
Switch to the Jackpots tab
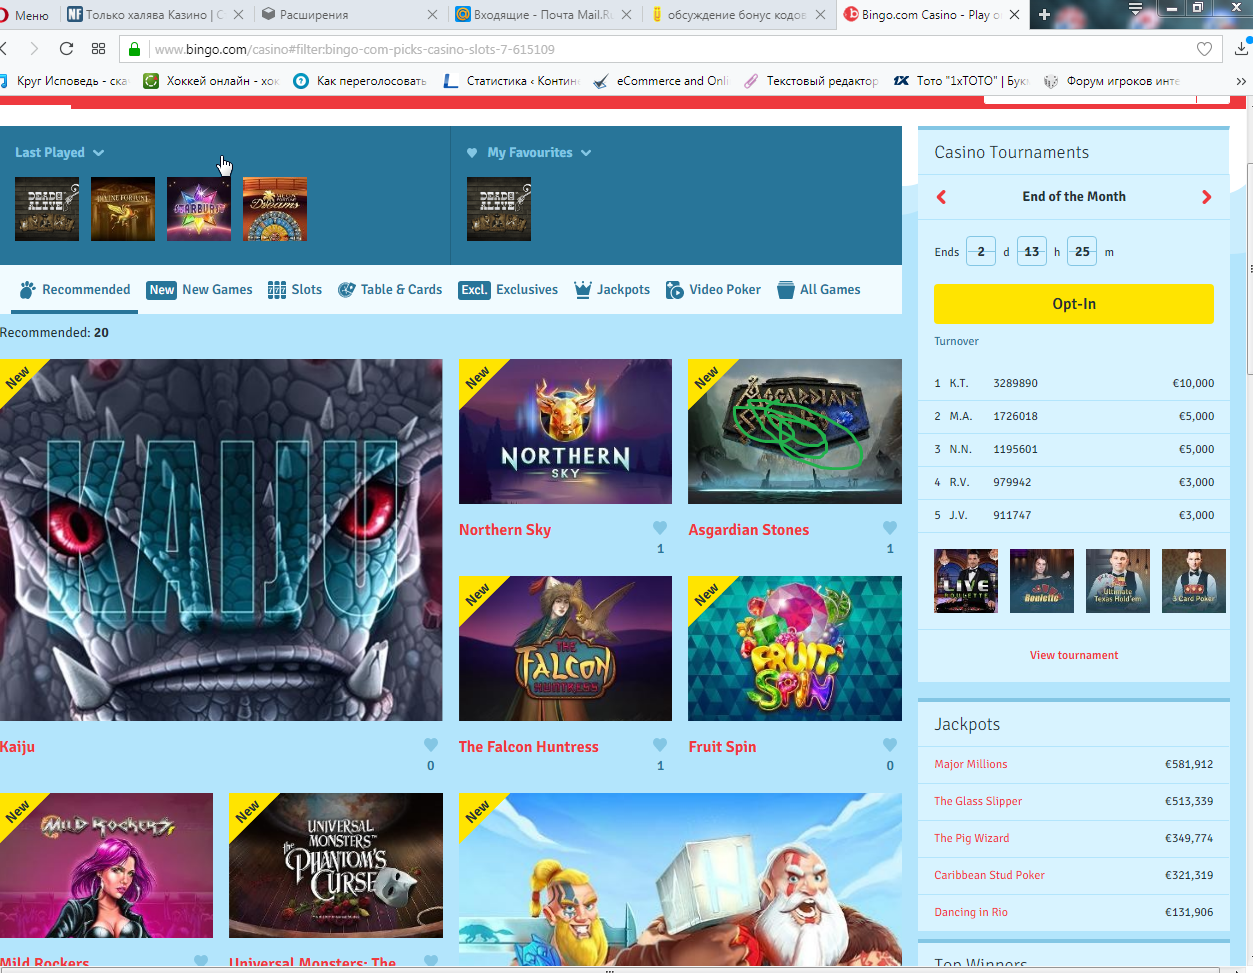[612, 290]
